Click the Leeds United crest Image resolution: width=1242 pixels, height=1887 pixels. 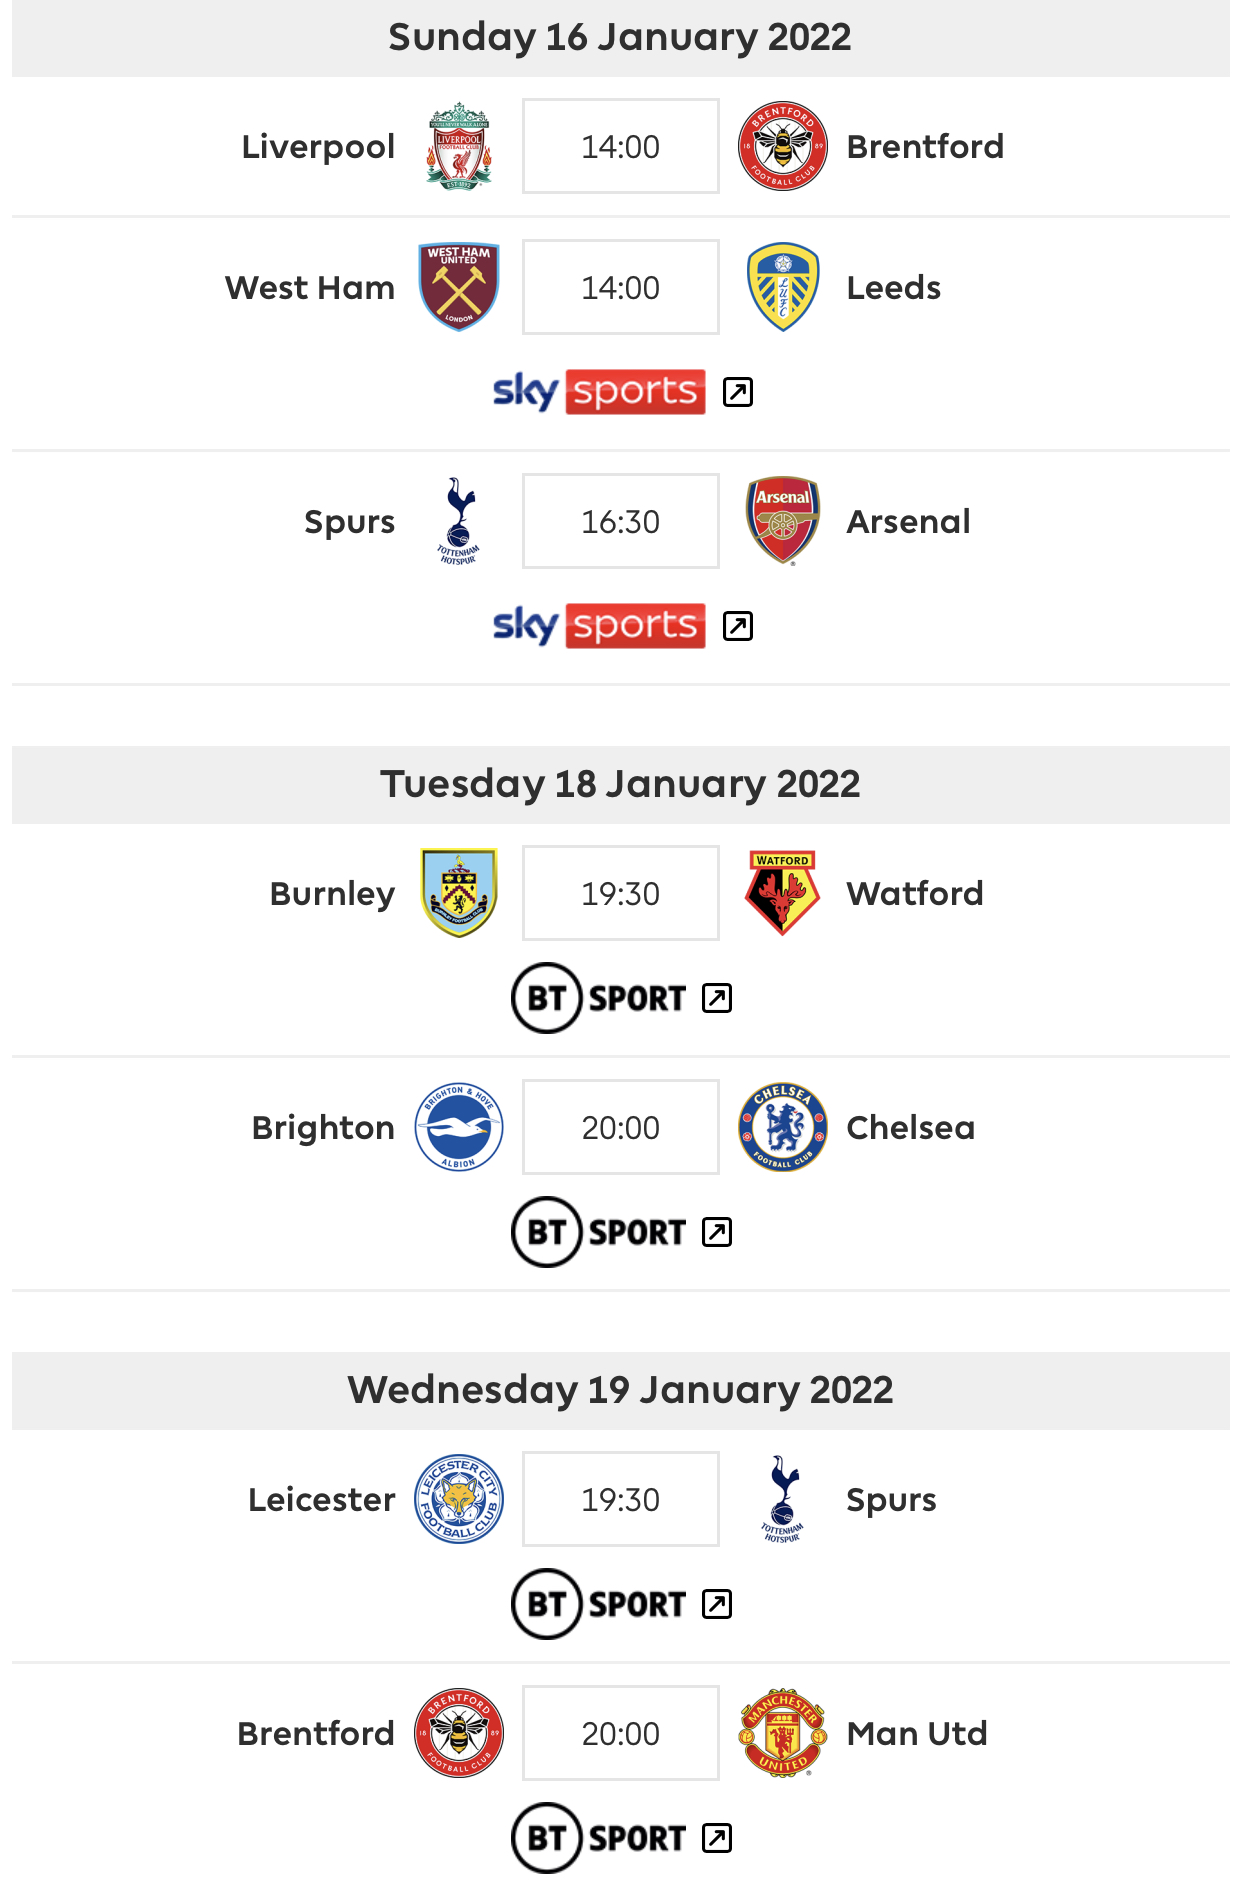(x=783, y=287)
